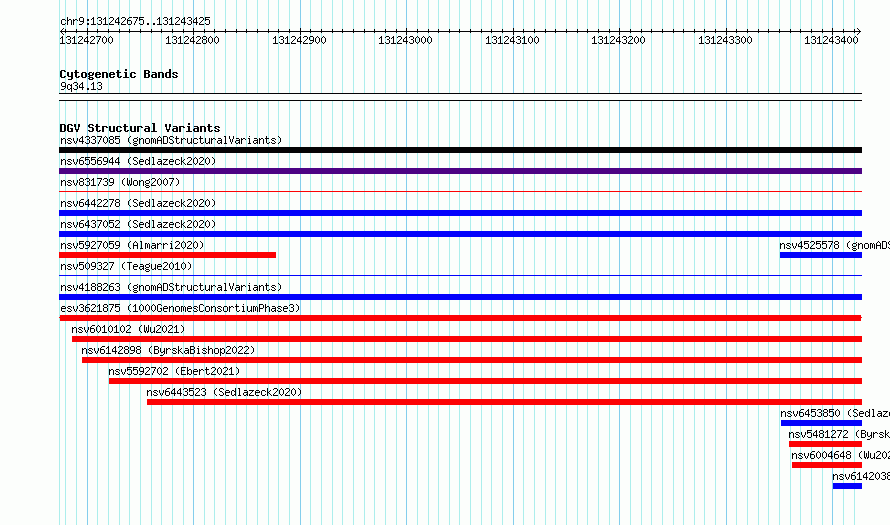Open the esv3621875 (1000GenomesConsortiumPhase3) label
Viewport: 890px width, 525px height.
click(180, 308)
